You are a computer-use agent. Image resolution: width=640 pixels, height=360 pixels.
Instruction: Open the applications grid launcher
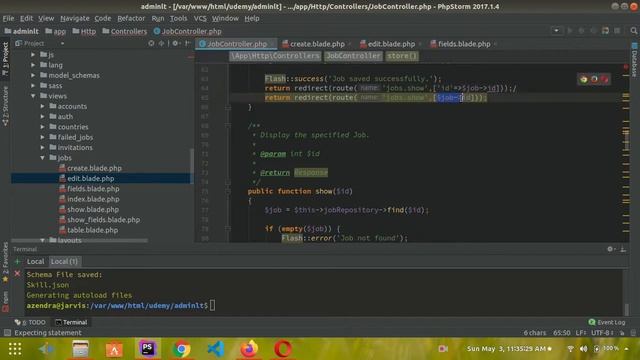point(15,349)
